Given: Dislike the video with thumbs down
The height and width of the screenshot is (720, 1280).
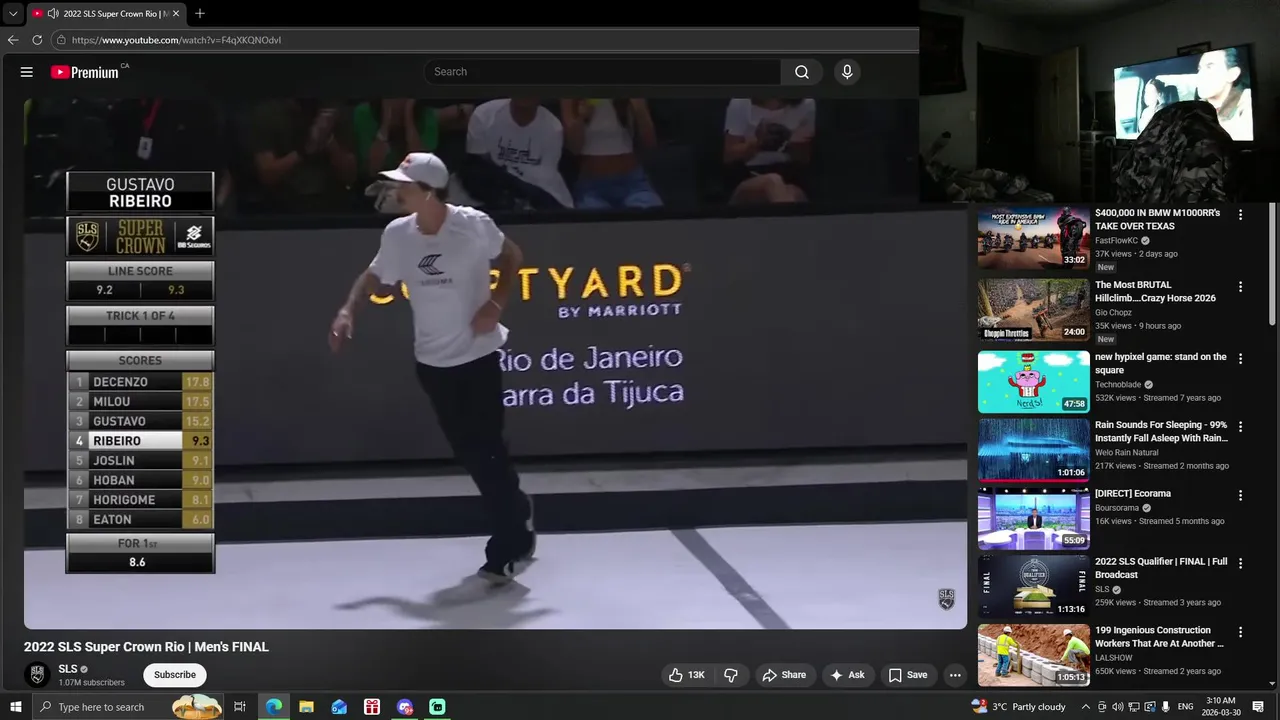Looking at the screenshot, I should 731,675.
